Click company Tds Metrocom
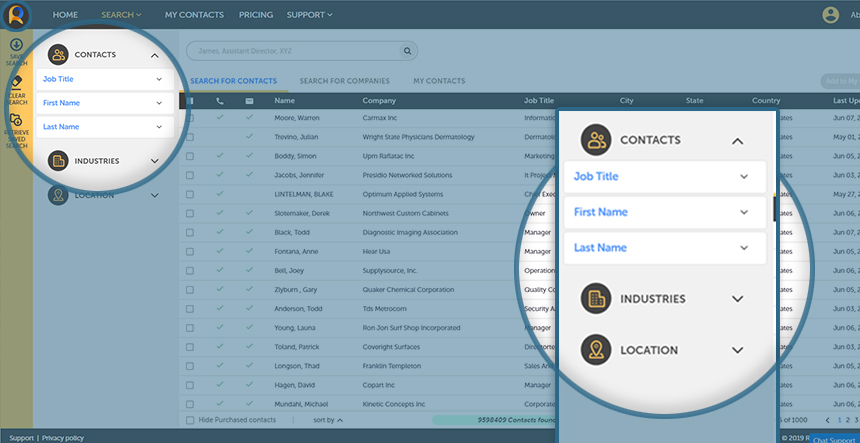The image size is (860, 443). point(384,309)
